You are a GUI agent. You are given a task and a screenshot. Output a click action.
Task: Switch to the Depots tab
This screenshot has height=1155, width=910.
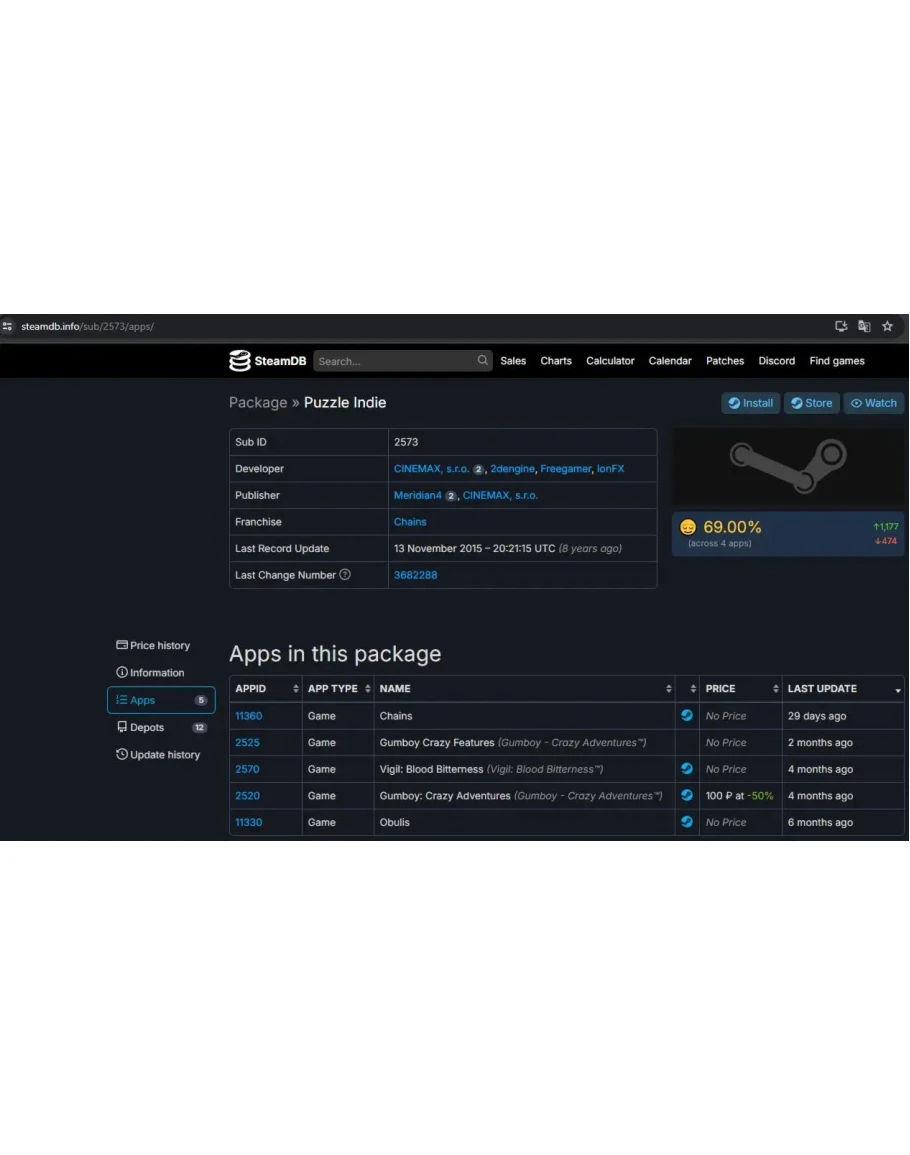tap(161, 727)
